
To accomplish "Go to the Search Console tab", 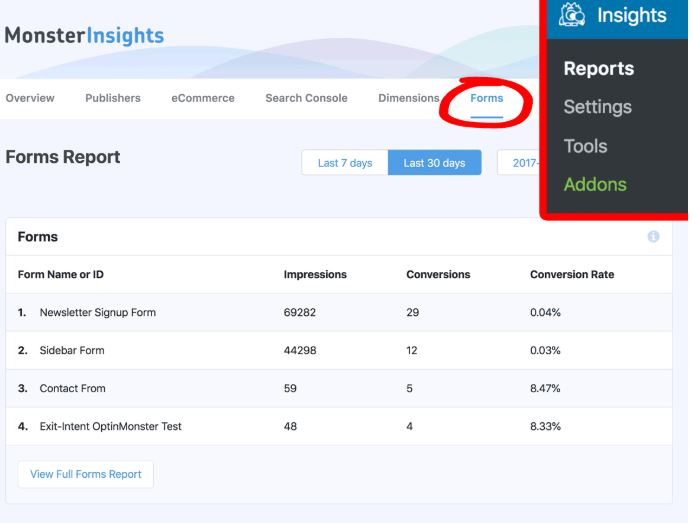I will click(x=306, y=98).
